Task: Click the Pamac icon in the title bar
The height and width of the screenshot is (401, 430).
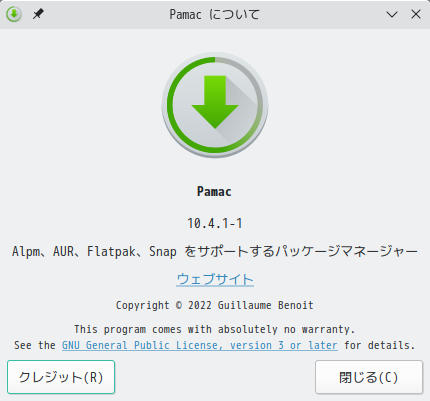Action: pos(14,14)
